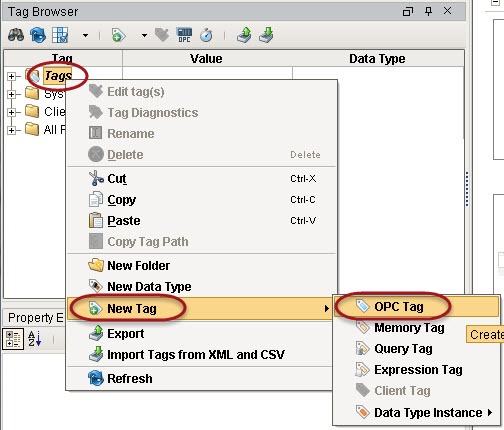
Task: Click the toolbar refresh icon
Action: pyautogui.click(x=38, y=35)
